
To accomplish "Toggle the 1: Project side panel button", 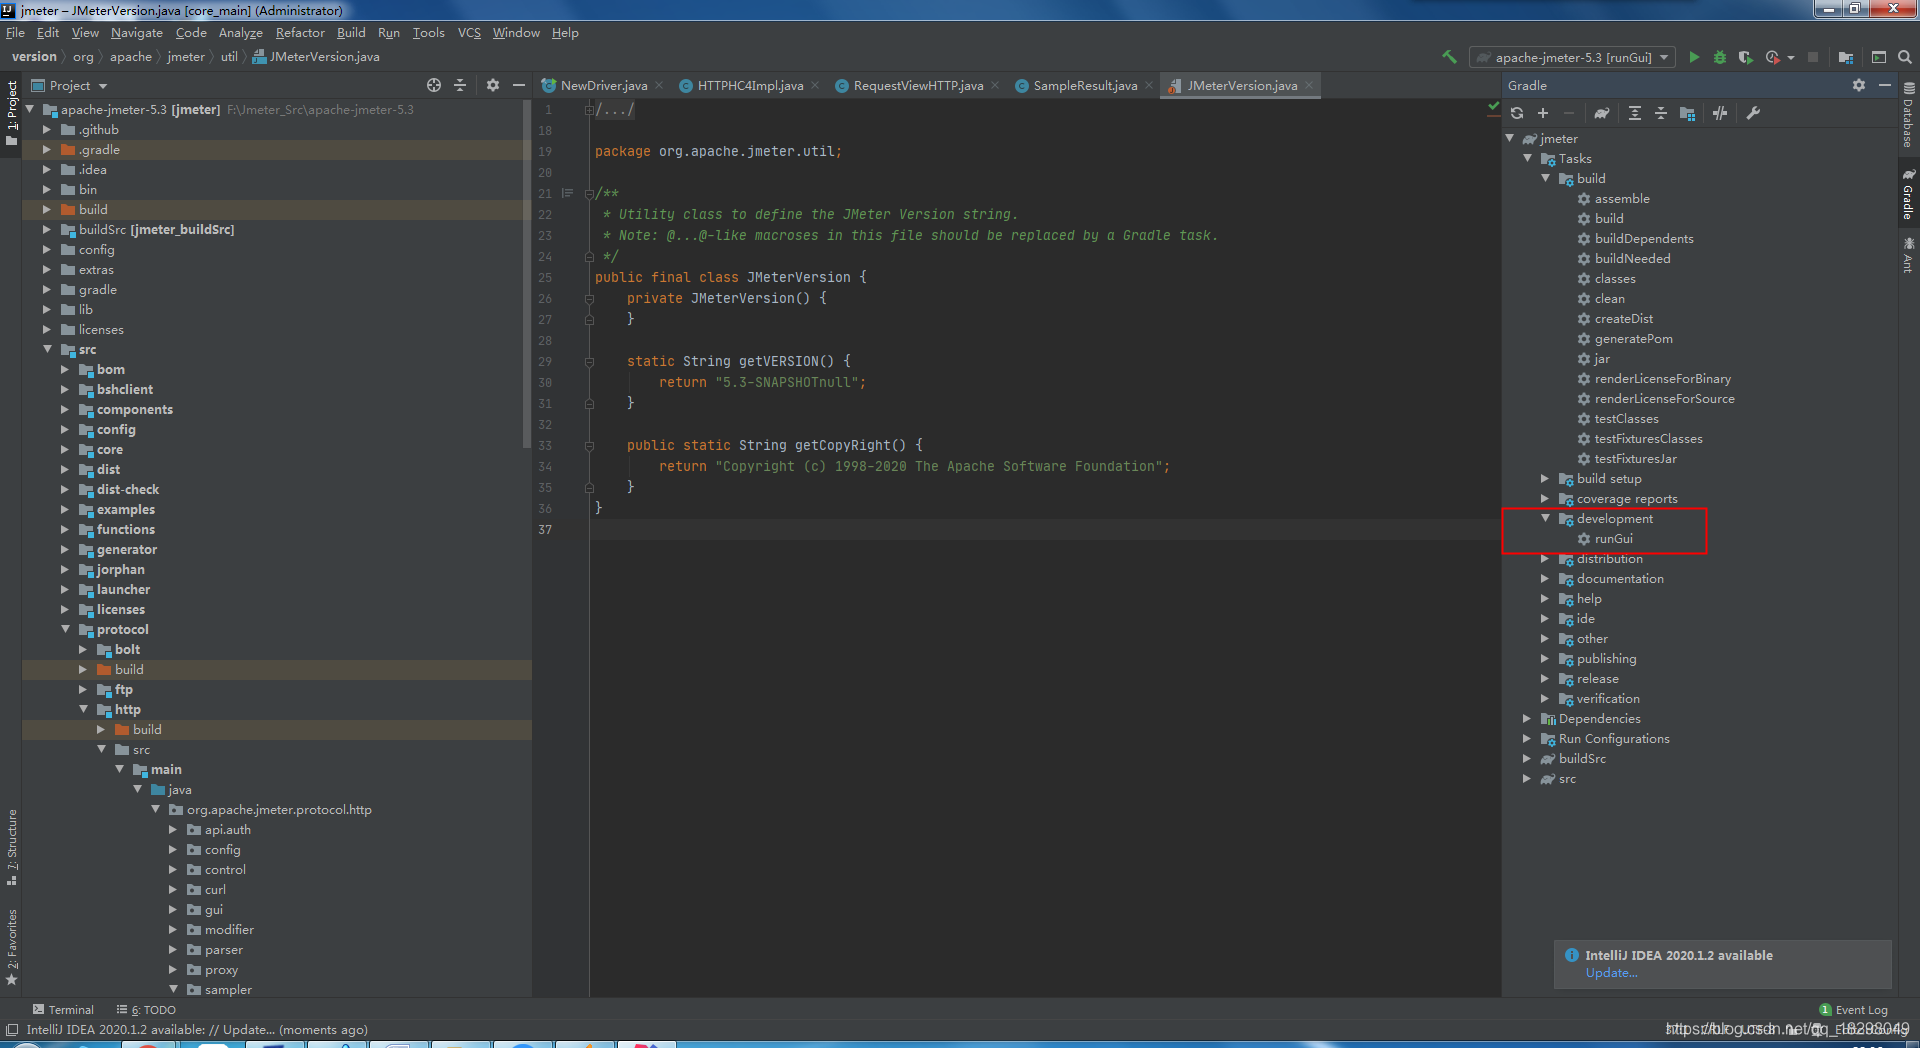I will point(12,113).
